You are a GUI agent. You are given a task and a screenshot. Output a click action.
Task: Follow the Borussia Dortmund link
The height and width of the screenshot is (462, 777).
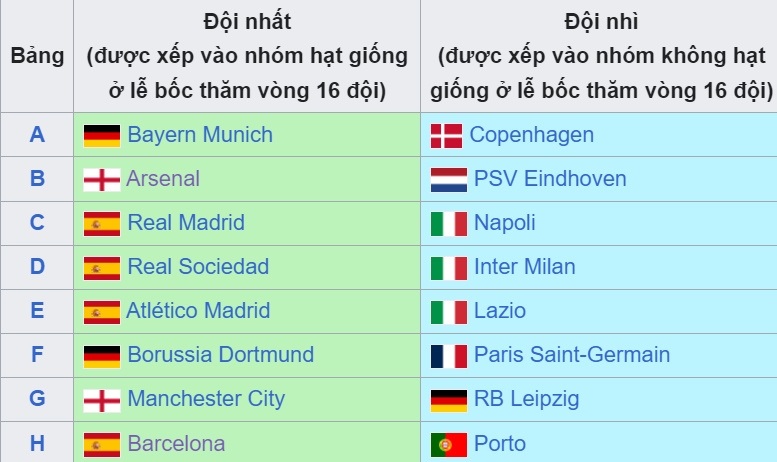221,355
